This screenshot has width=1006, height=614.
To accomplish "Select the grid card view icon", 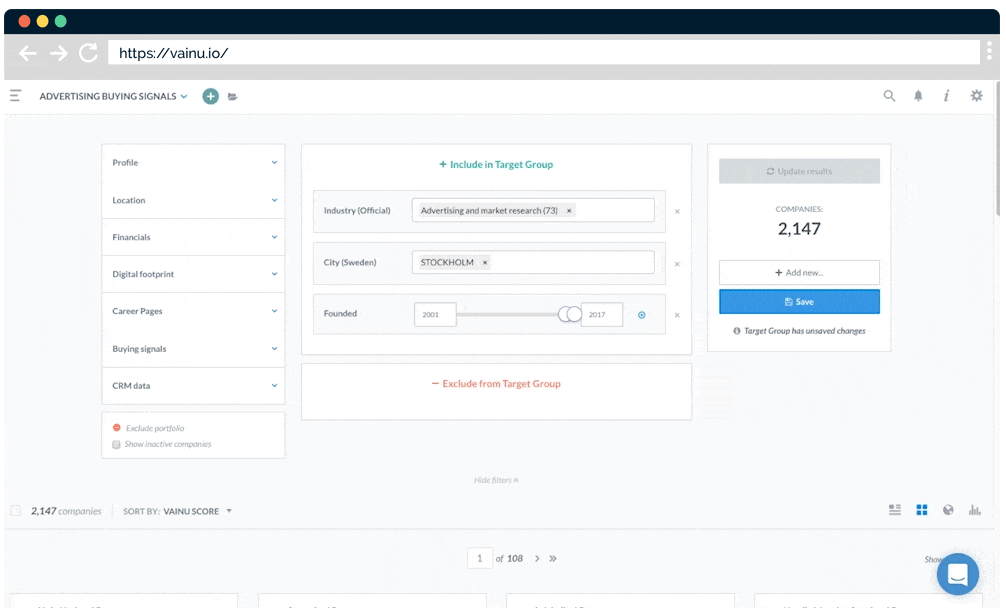I will point(922,510).
